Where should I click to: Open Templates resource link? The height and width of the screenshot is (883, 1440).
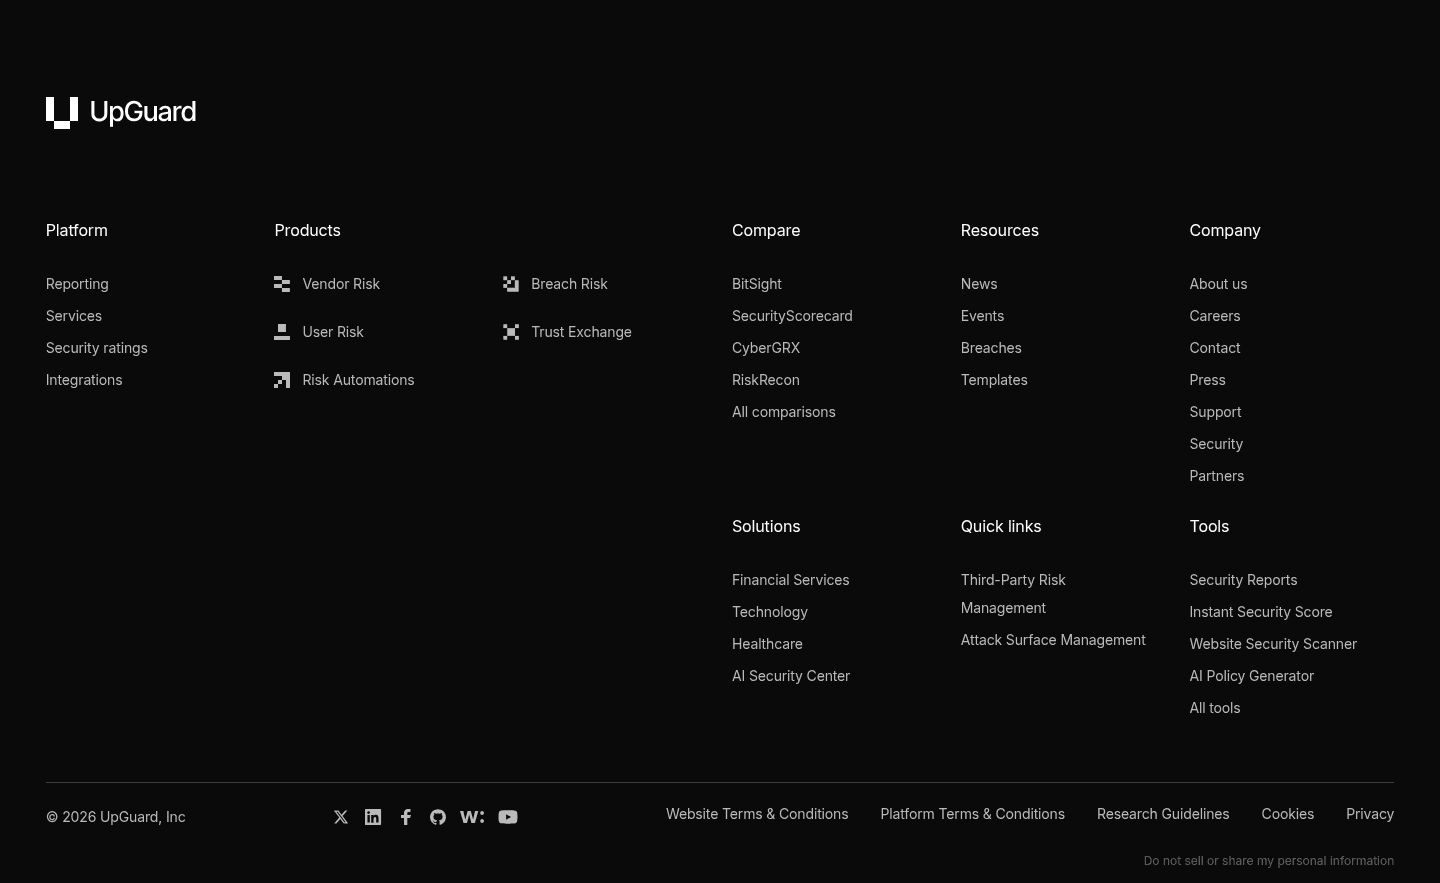(x=994, y=380)
